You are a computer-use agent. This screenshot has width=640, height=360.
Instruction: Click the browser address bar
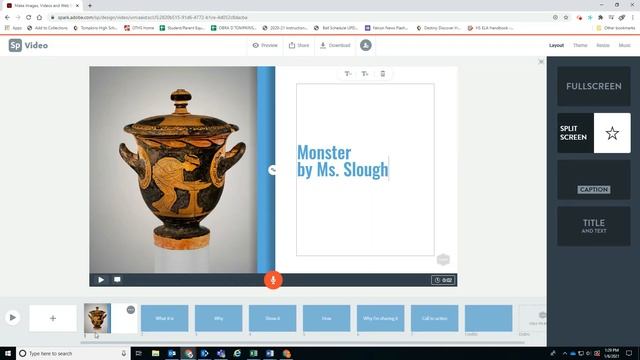(x=302, y=17)
